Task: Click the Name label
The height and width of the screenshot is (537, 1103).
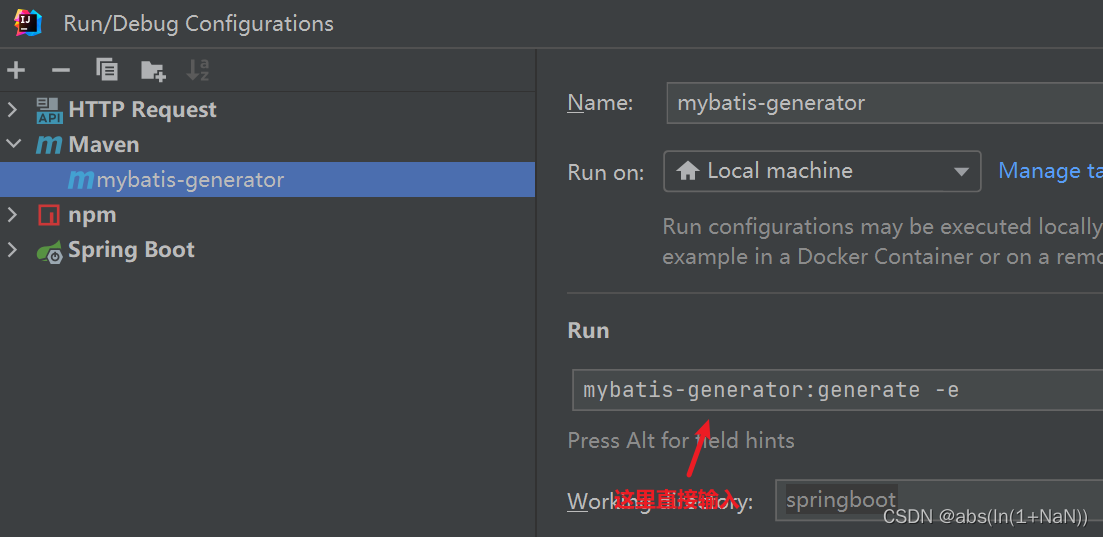Action: (x=600, y=103)
